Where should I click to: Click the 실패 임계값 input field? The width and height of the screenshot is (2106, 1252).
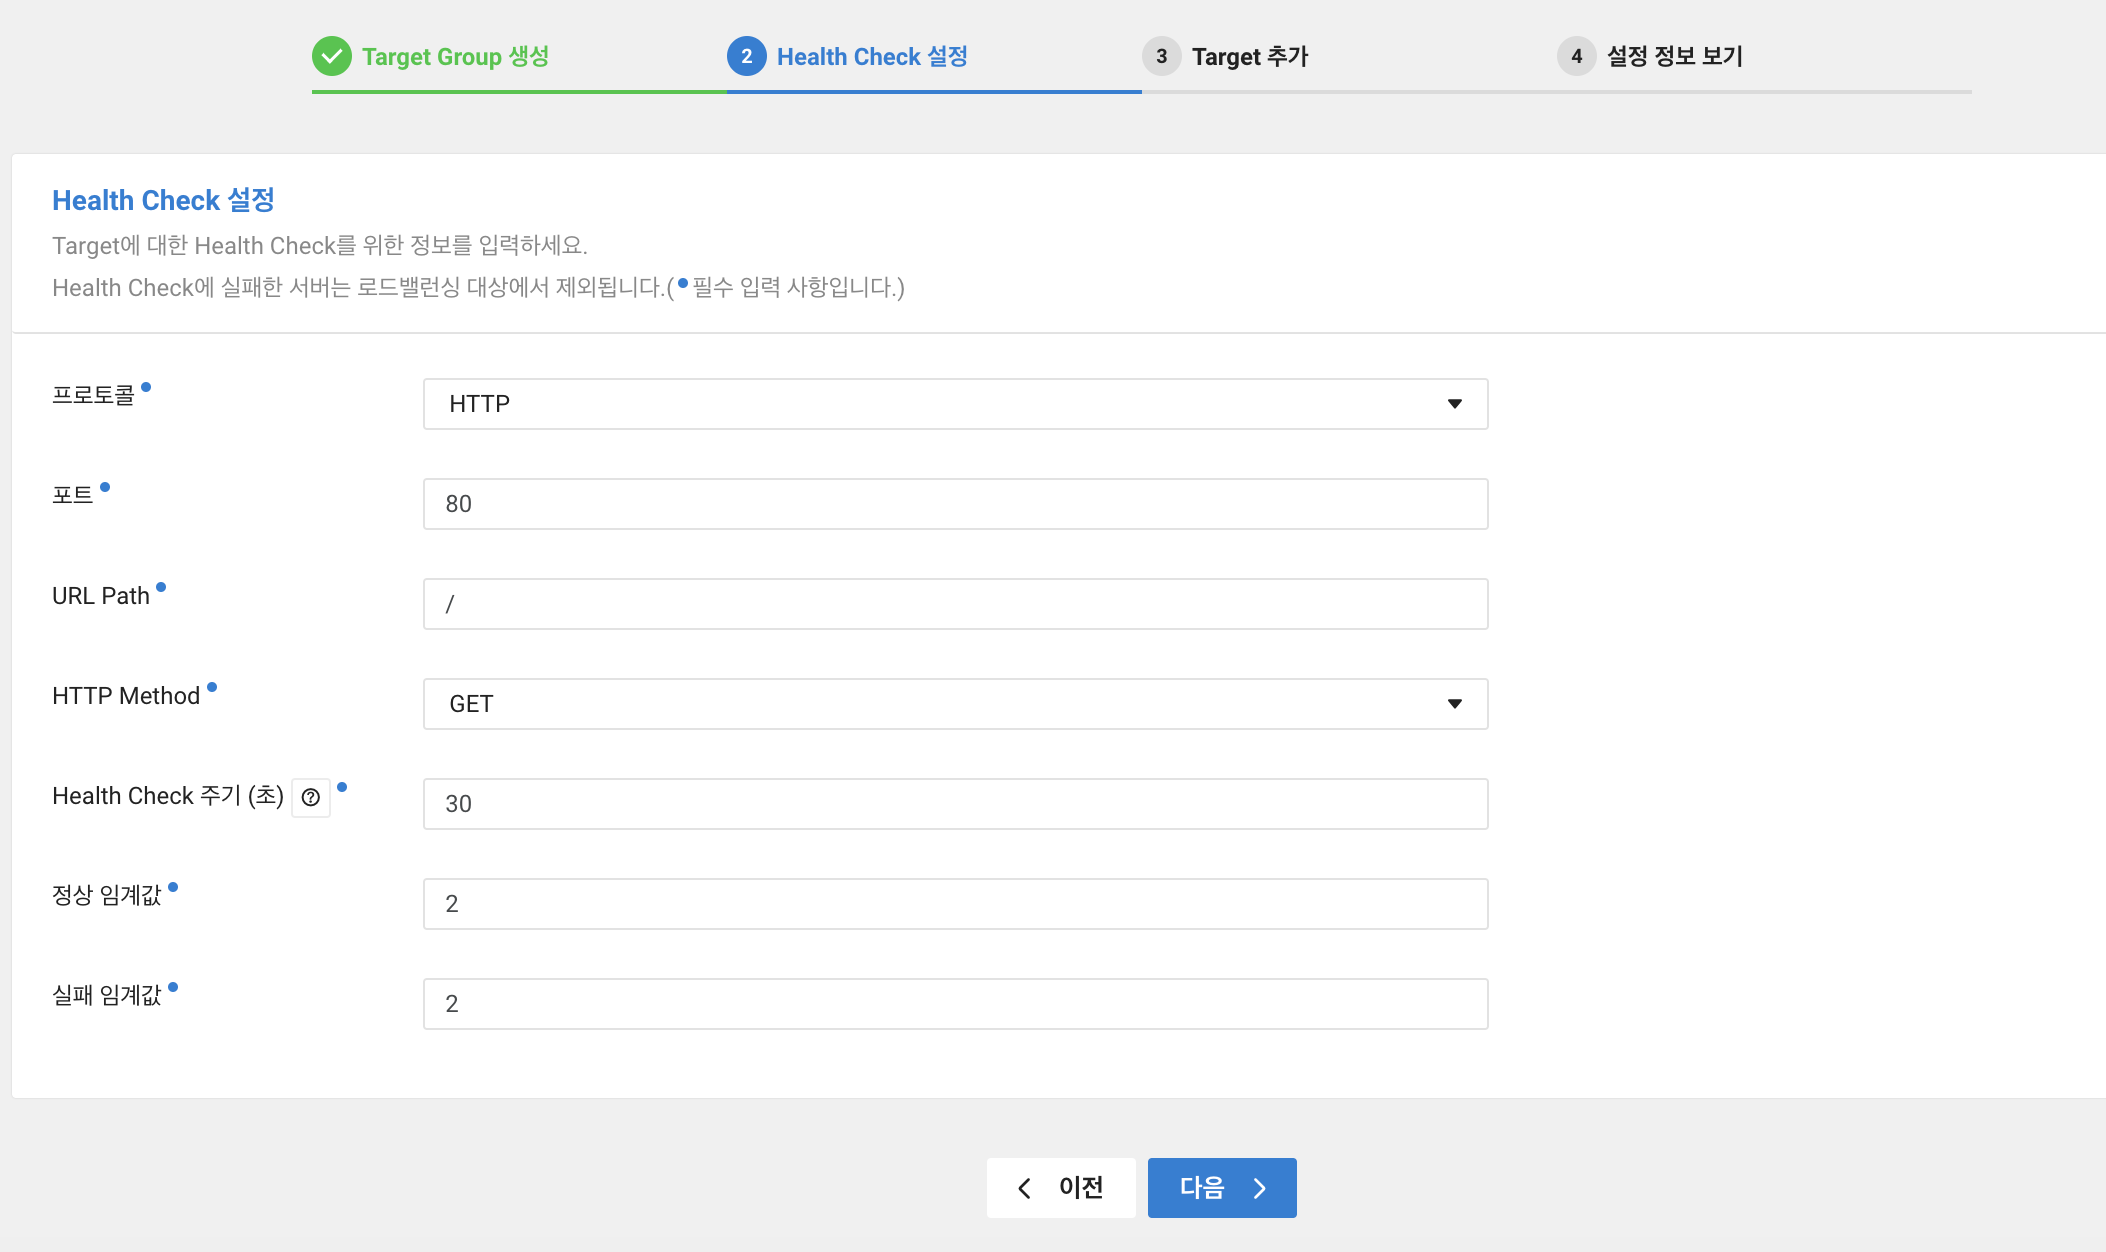[955, 1004]
